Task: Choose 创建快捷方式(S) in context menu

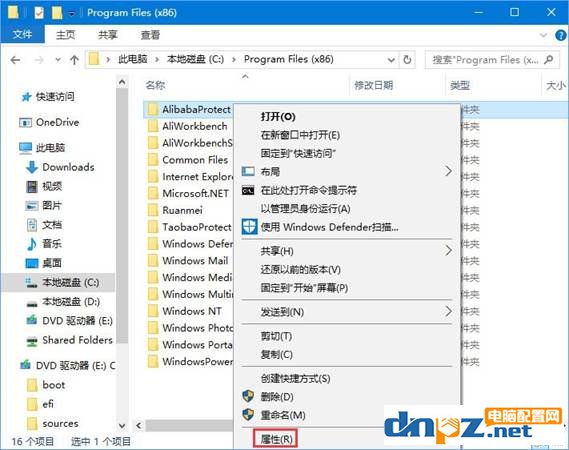Action: (295, 379)
